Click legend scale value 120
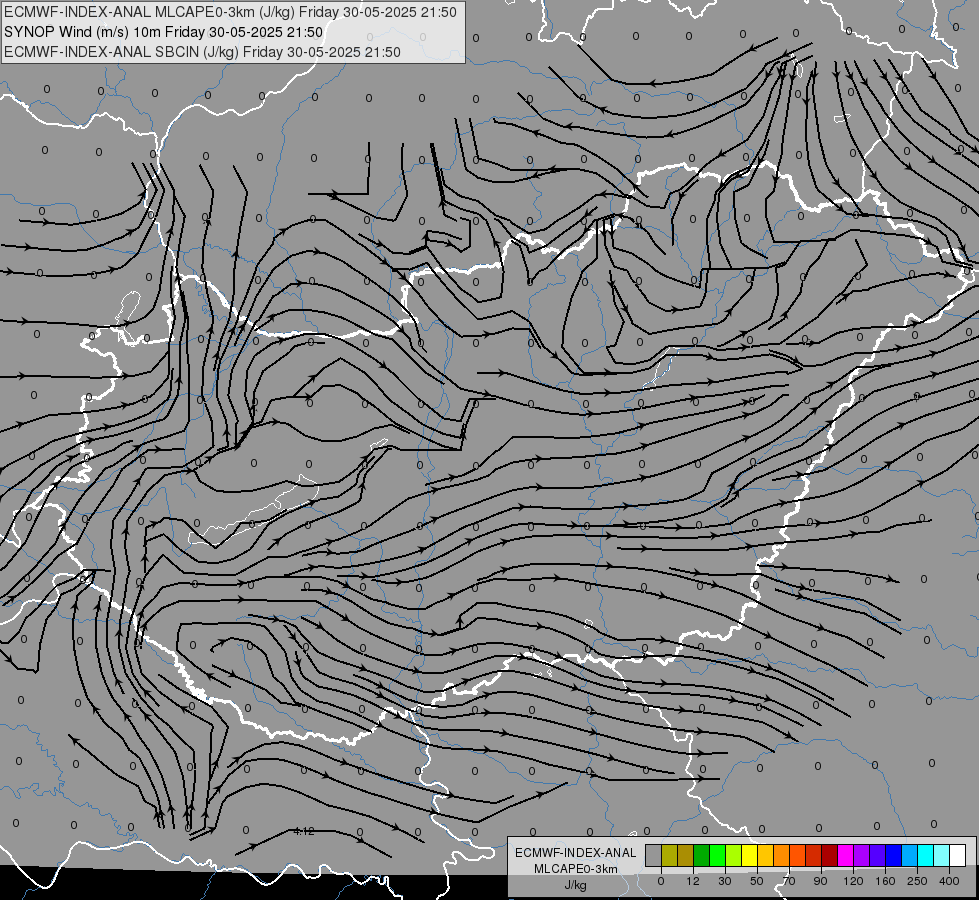This screenshot has height=900, width=979. coord(853,881)
